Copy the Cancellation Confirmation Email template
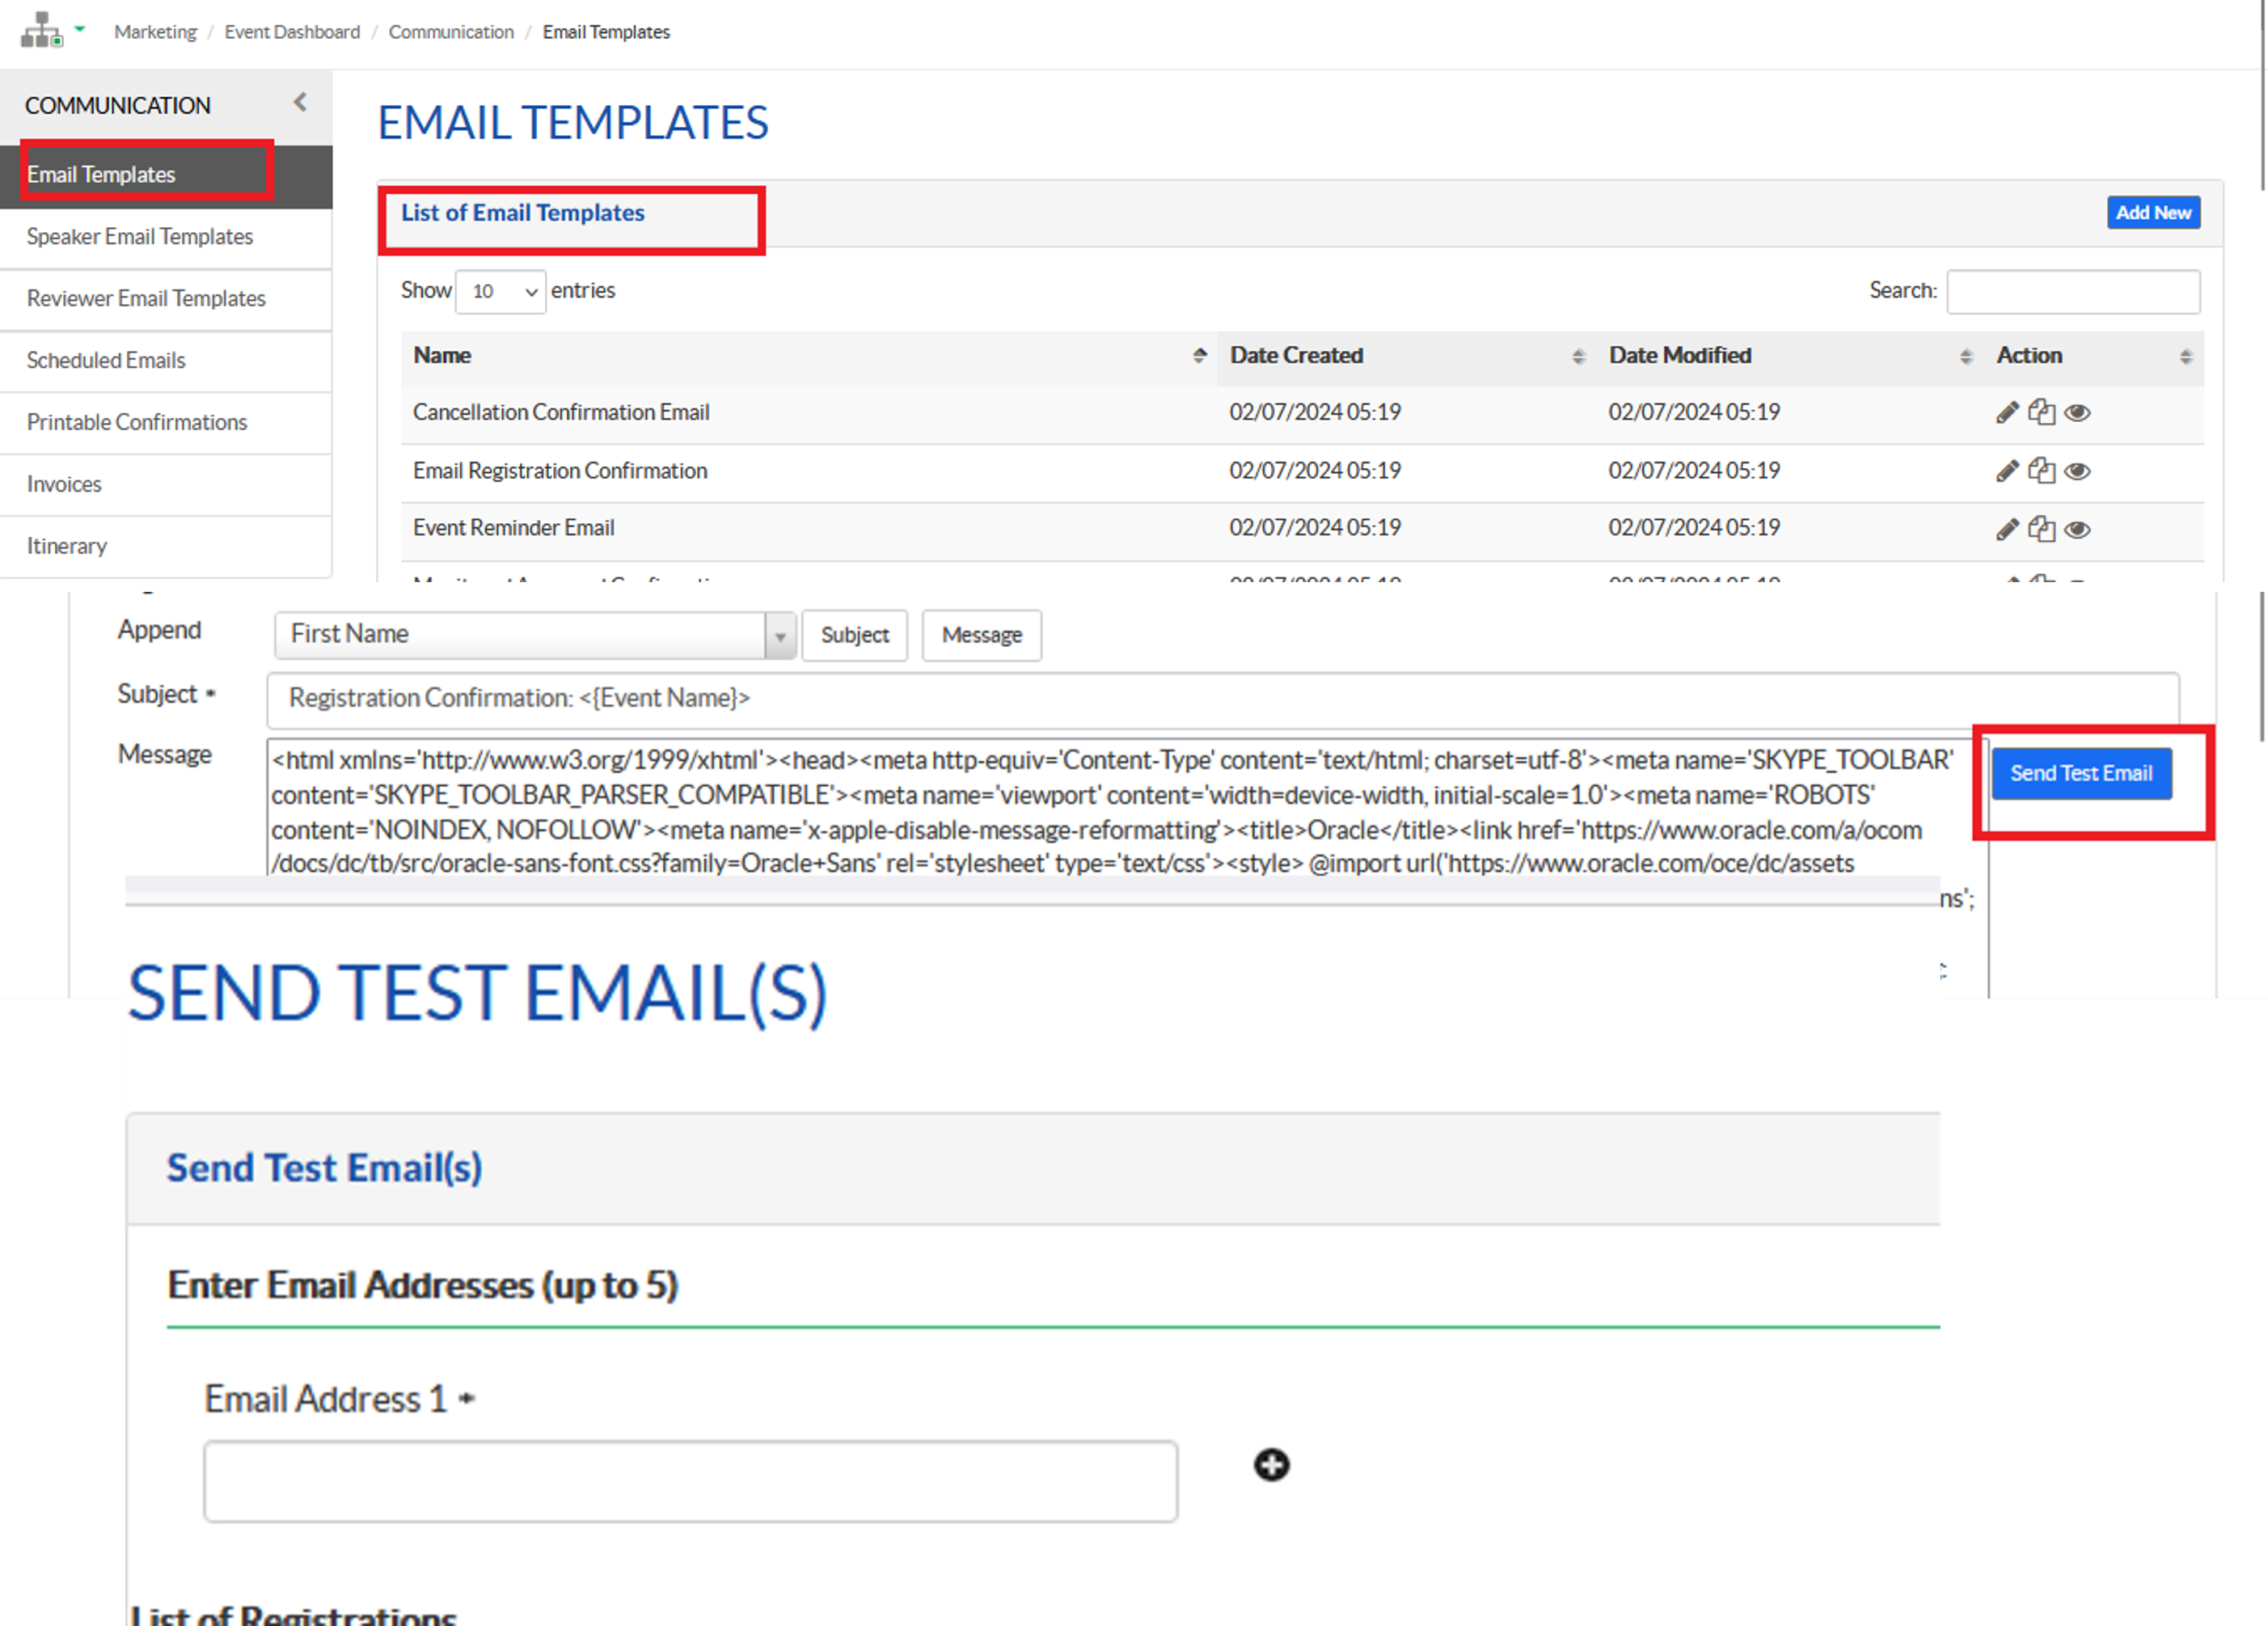 pyautogui.click(x=2041, y=413)
